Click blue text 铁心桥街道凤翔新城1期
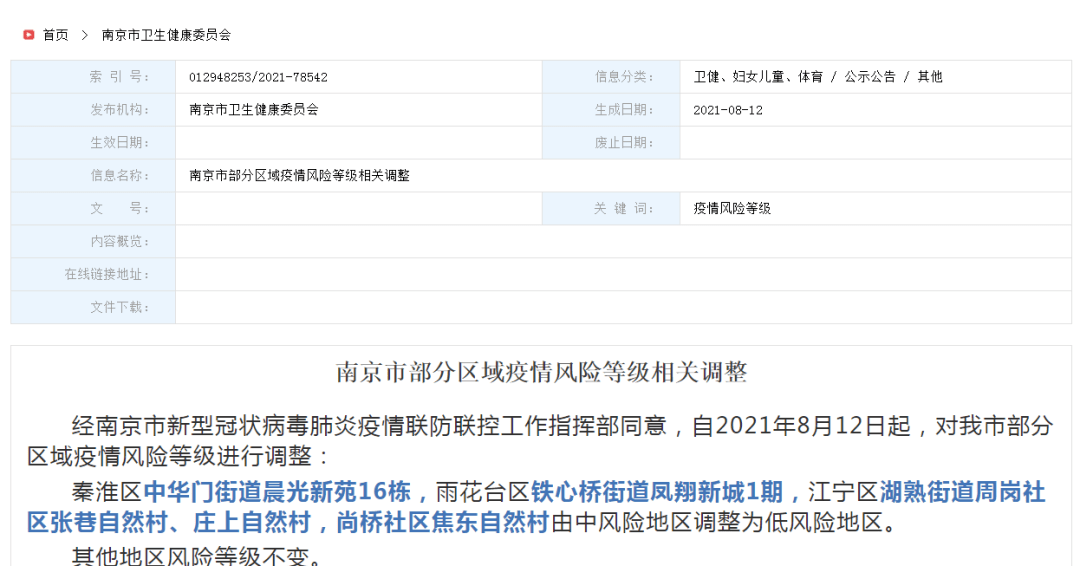 tap(657, 492)
